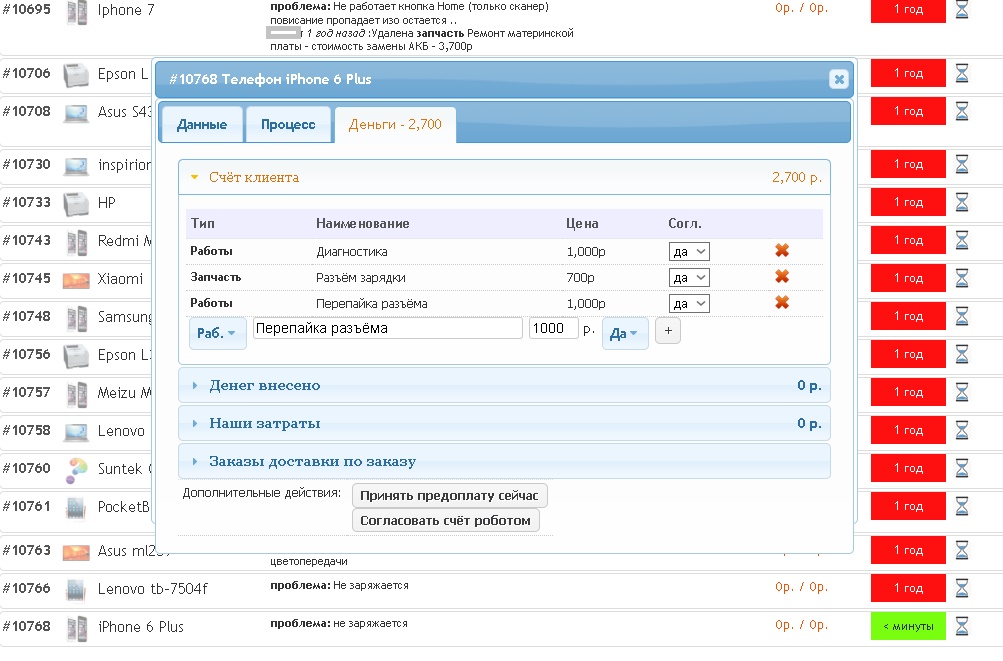
Task: Click Согласовать счёт роботом button
Action: (446, 520)
